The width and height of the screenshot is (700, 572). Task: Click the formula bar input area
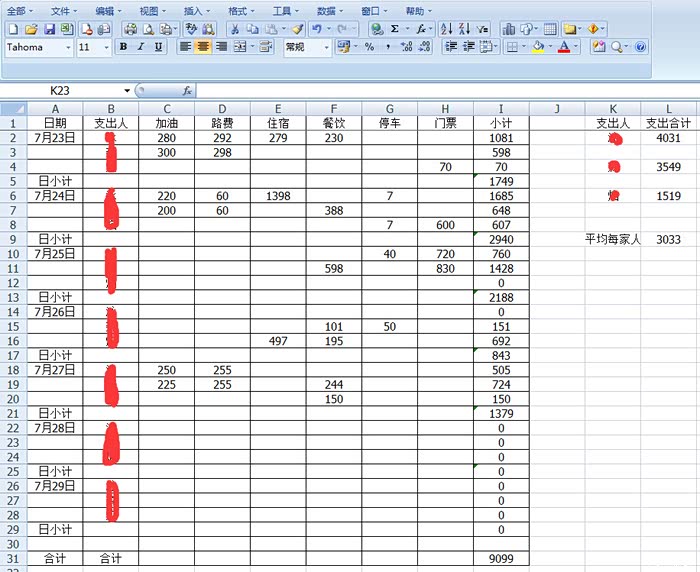point(448,91)
